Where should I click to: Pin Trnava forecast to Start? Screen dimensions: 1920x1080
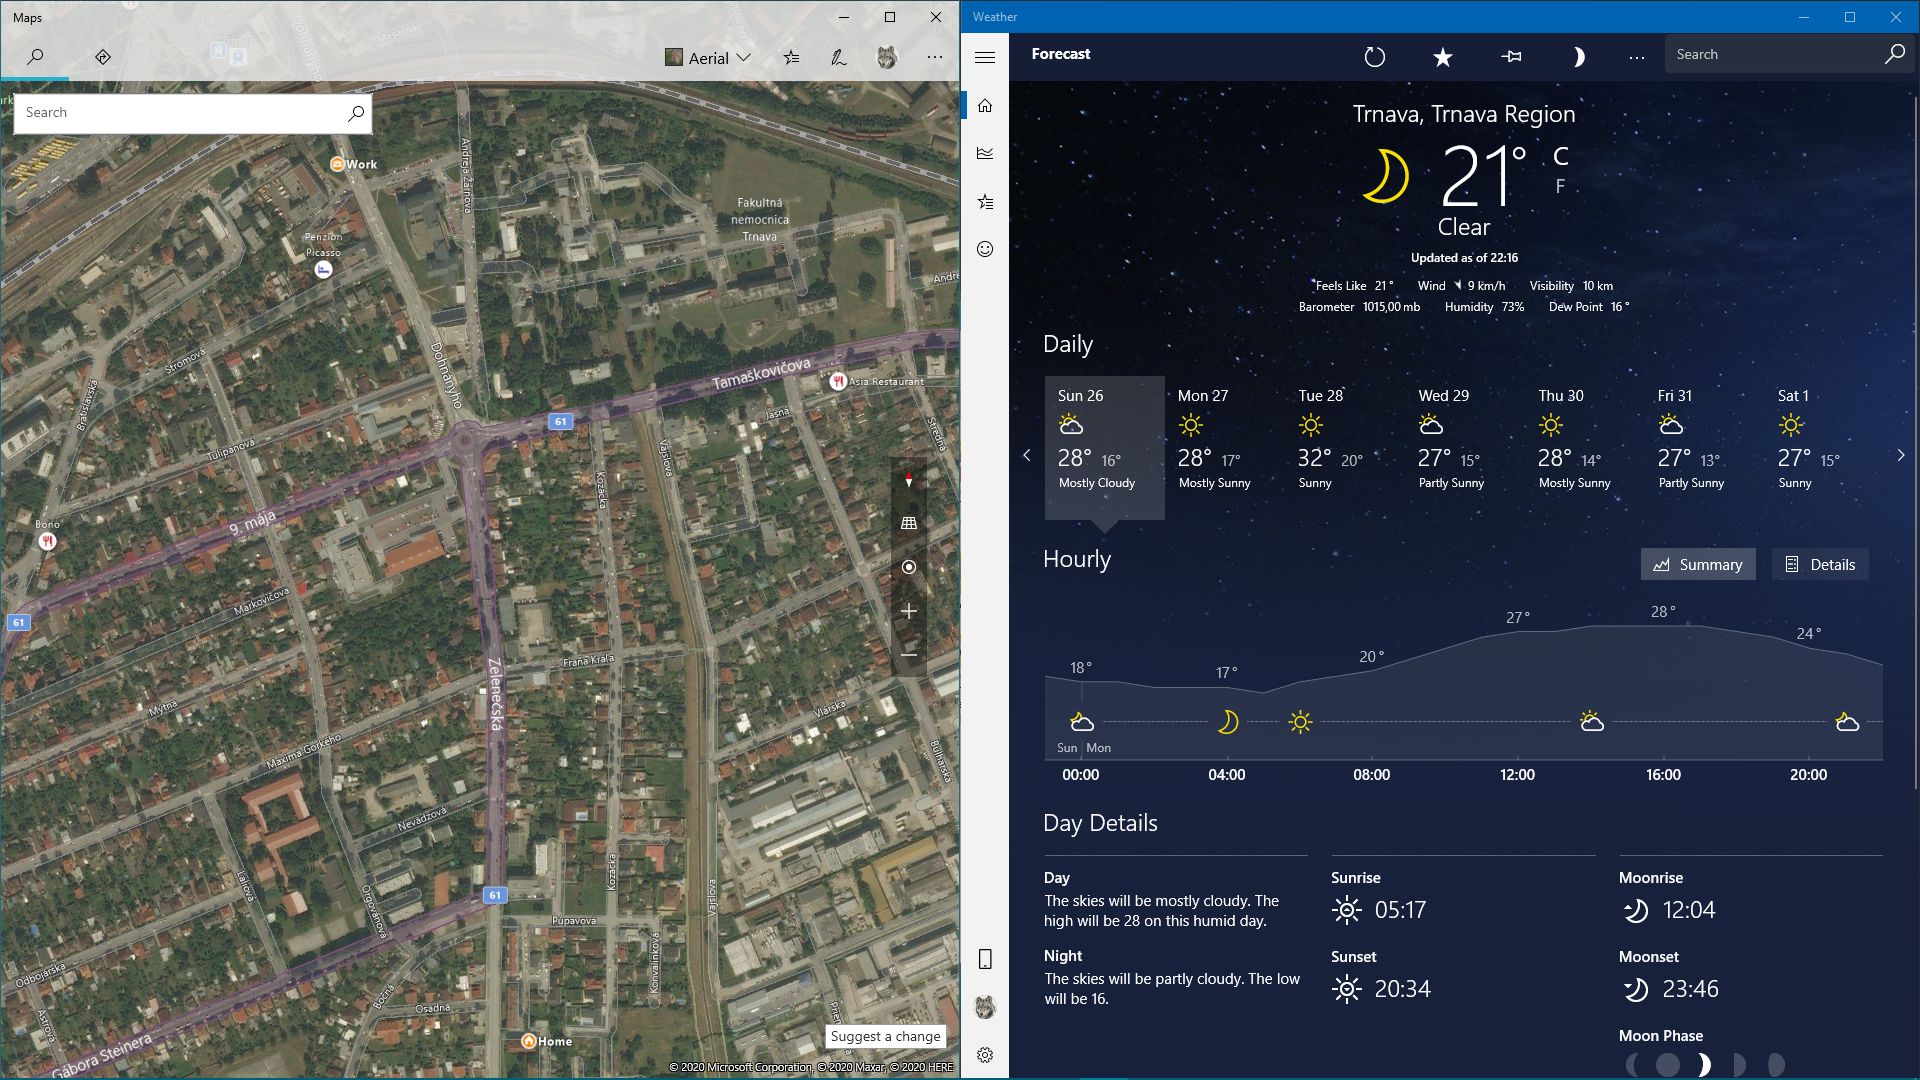1511,57
